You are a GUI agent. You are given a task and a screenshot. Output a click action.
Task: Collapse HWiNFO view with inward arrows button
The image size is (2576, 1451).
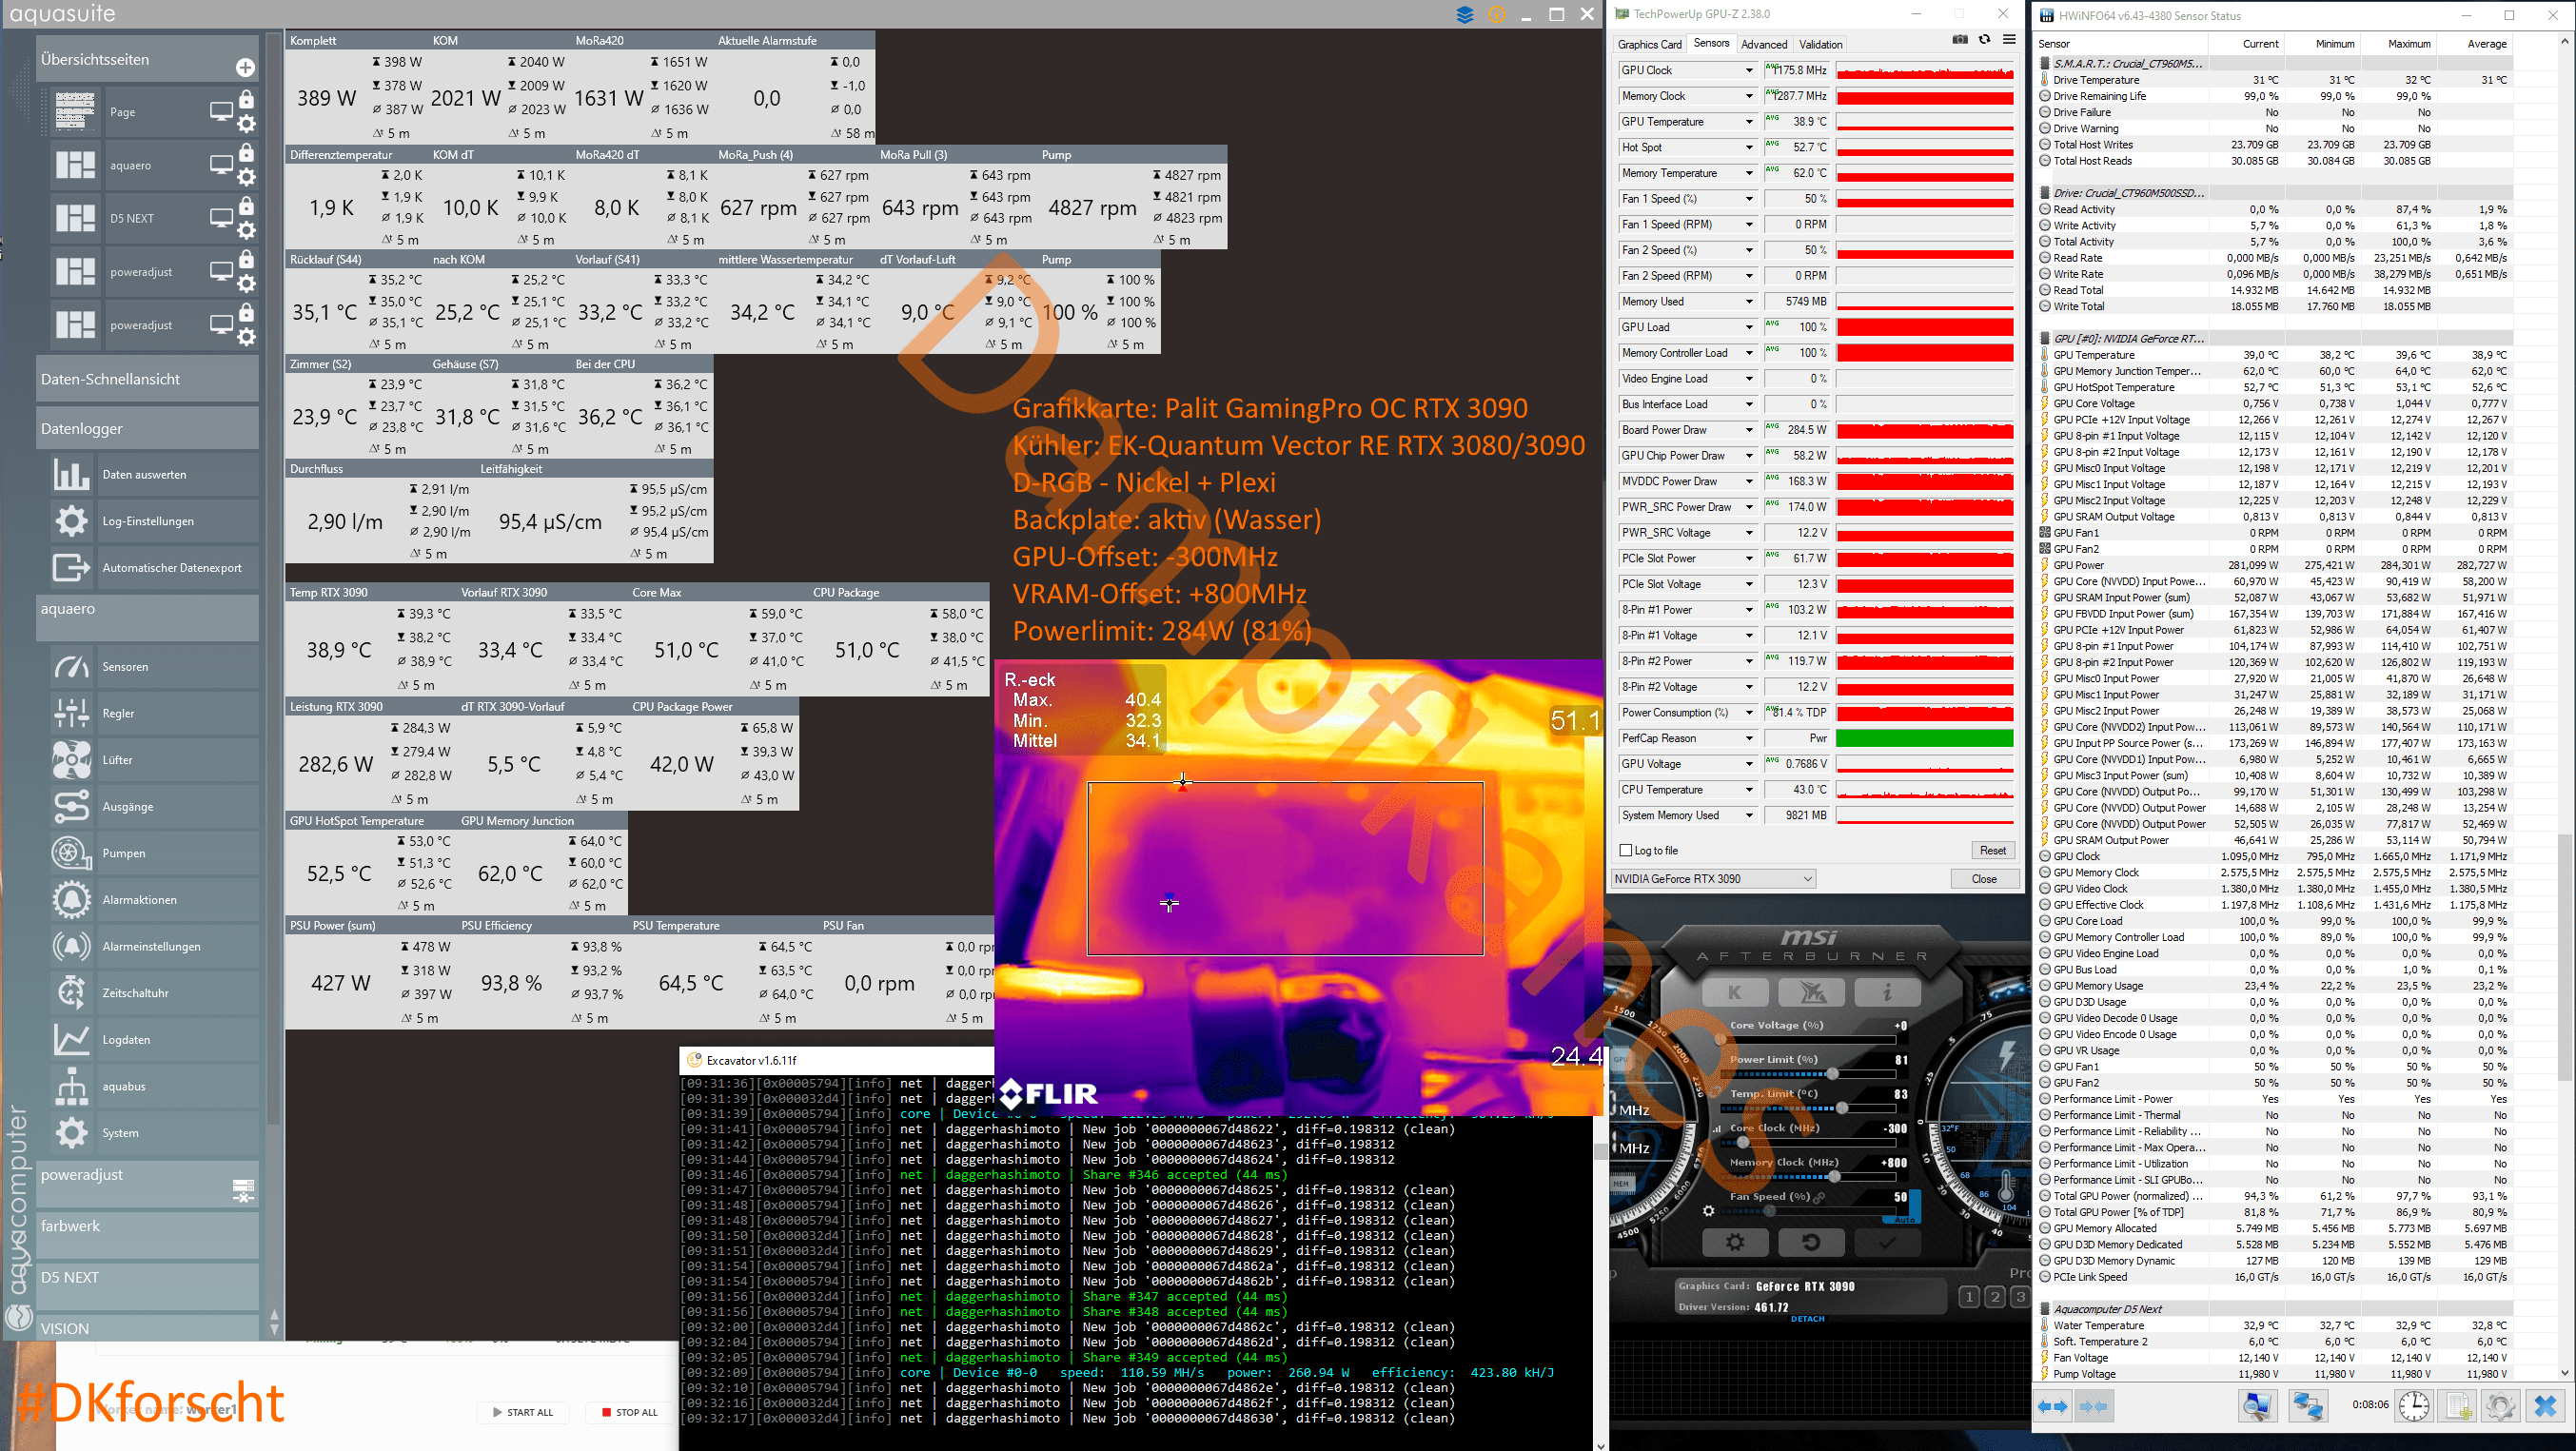[x=2093, y=1406]
